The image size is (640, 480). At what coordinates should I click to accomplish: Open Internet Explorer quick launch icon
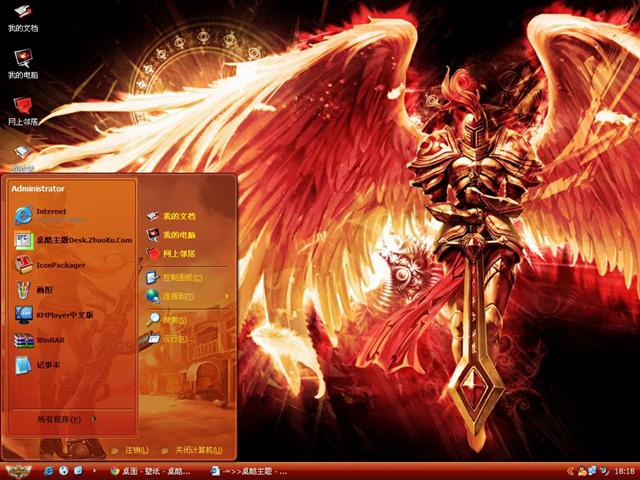(x=48, y=471)
